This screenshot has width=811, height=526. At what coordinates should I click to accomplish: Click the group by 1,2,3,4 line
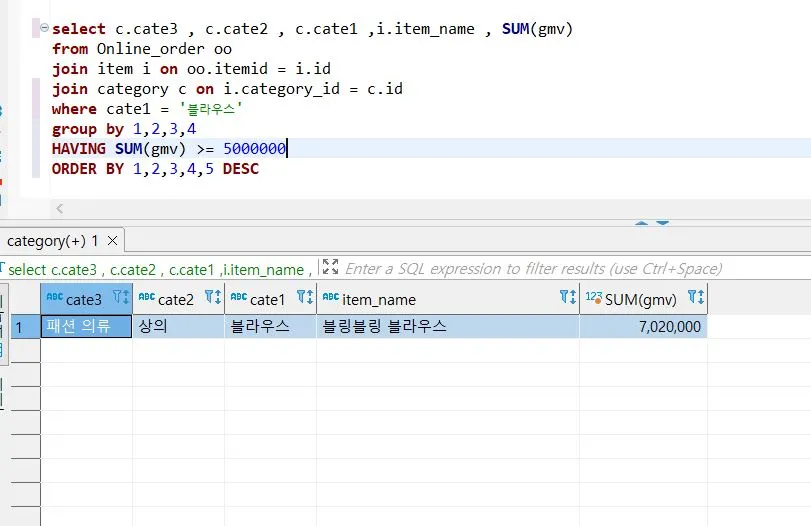(124, 129)
